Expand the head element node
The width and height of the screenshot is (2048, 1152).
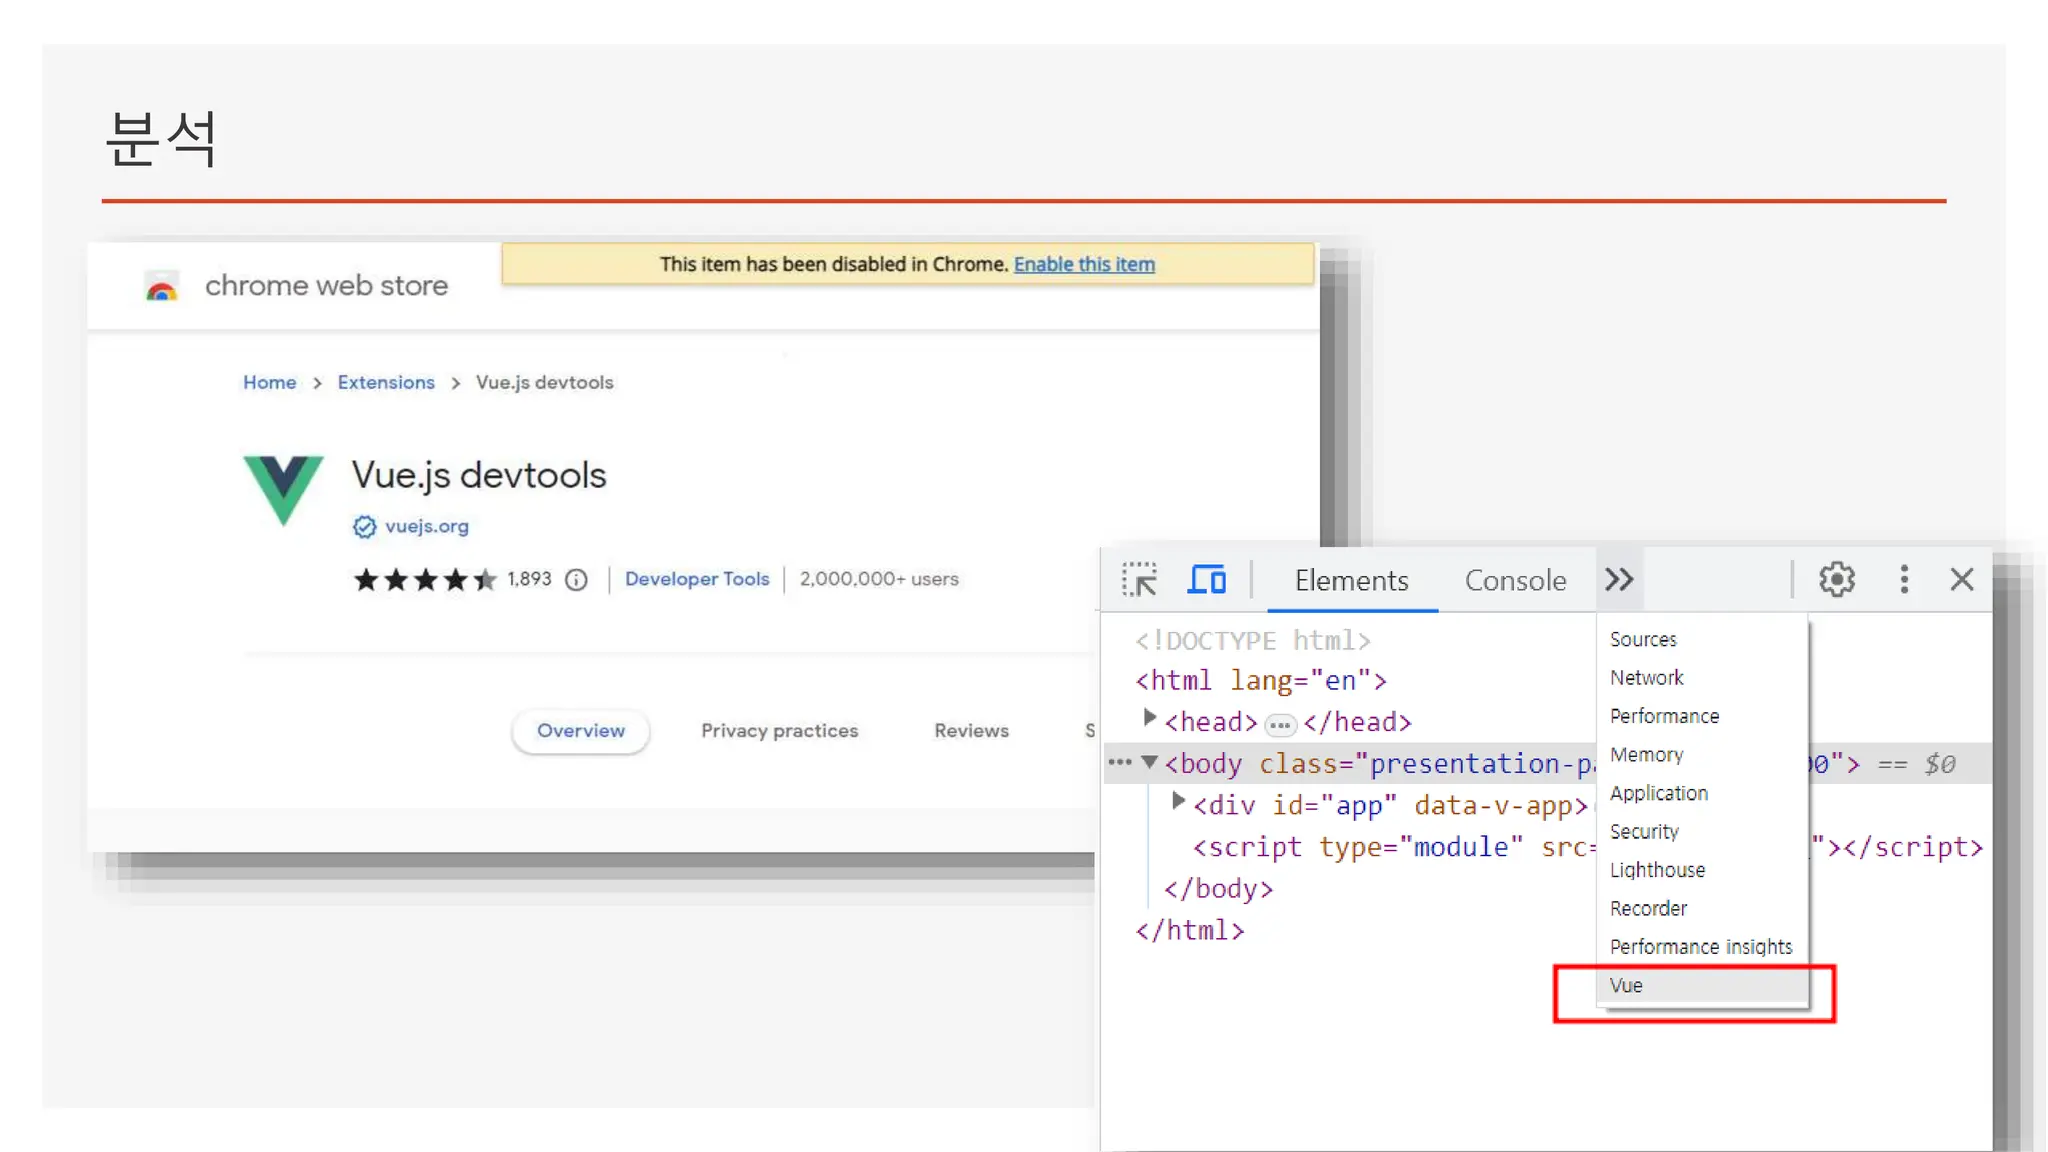[x=1149, y=718]
